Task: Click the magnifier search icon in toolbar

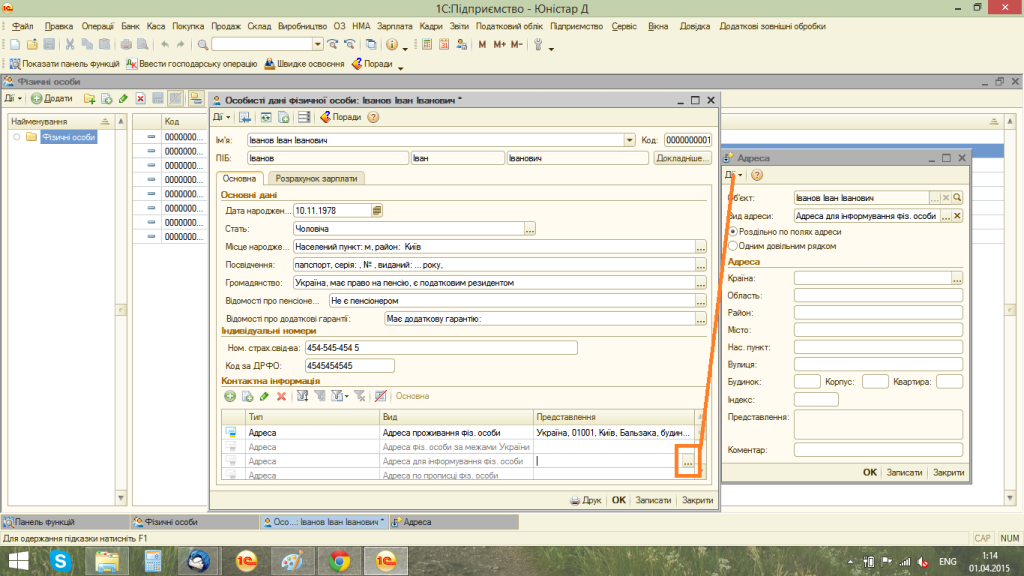Action: (x=203, y=44)
